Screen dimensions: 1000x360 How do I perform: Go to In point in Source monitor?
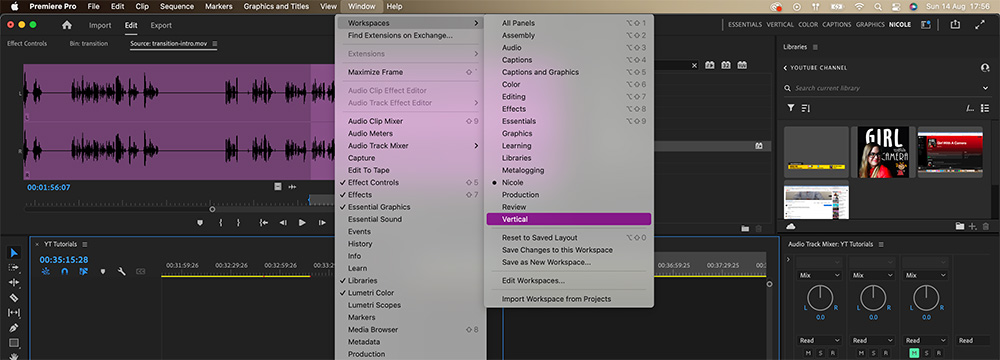tap(263, 223)
